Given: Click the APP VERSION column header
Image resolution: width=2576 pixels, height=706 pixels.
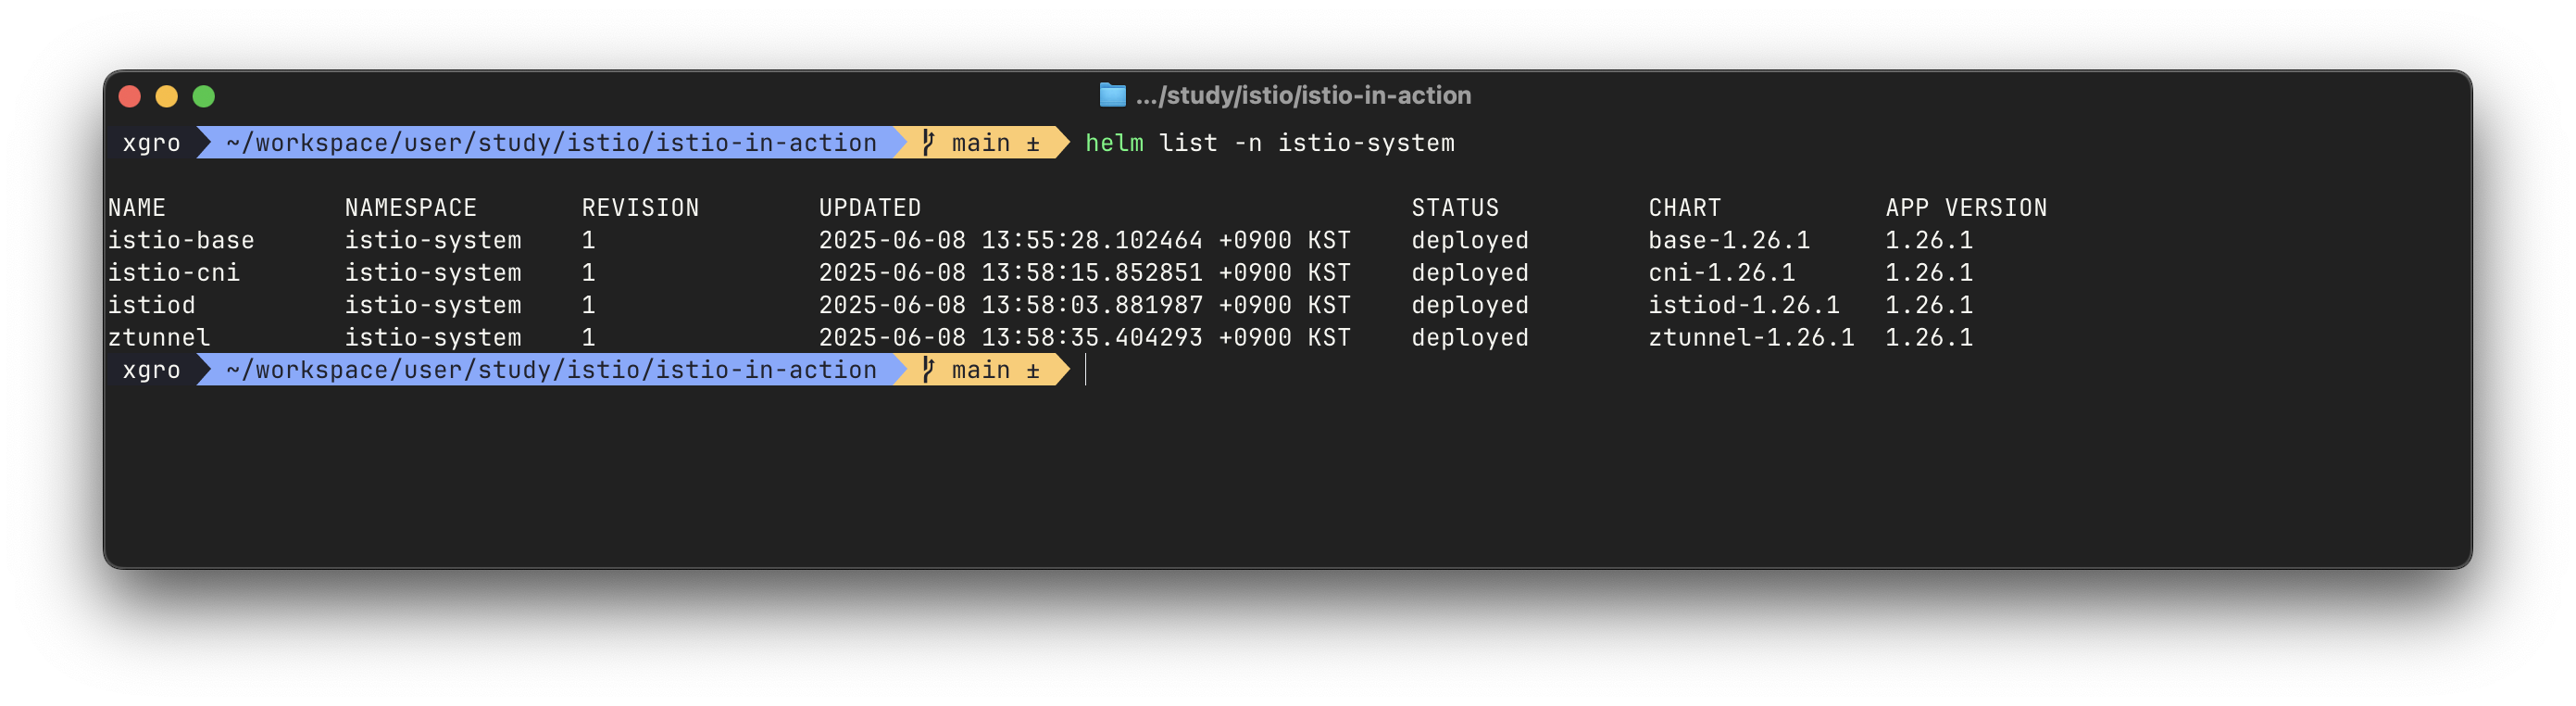Looking at the screenshot, I should 1966,208.
